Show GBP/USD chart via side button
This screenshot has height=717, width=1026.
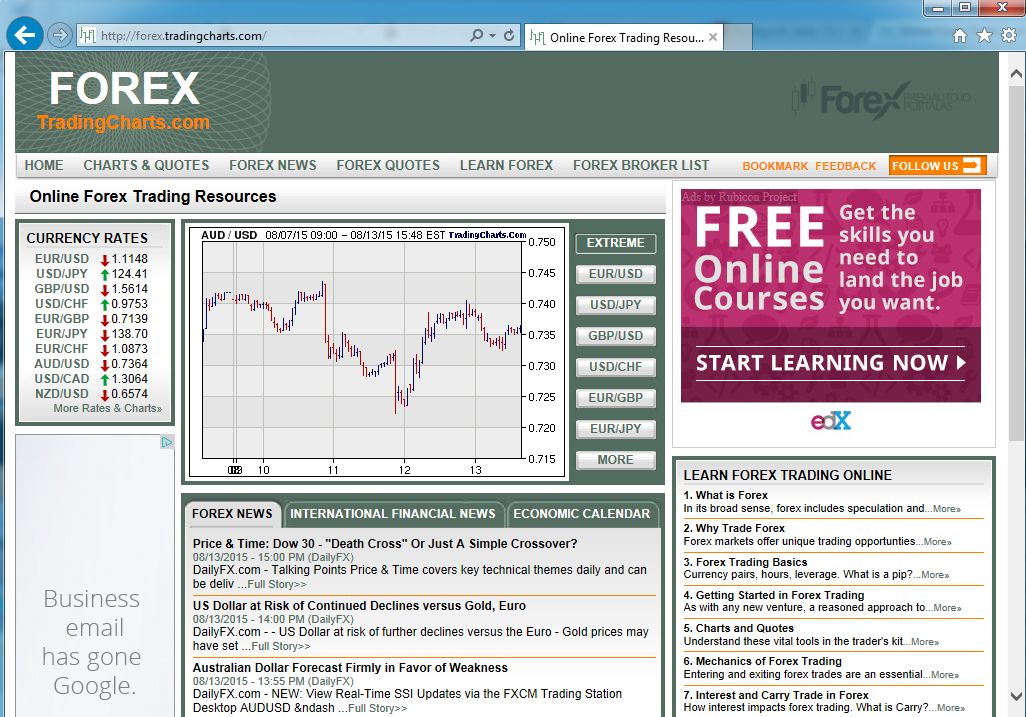point(616,336)
